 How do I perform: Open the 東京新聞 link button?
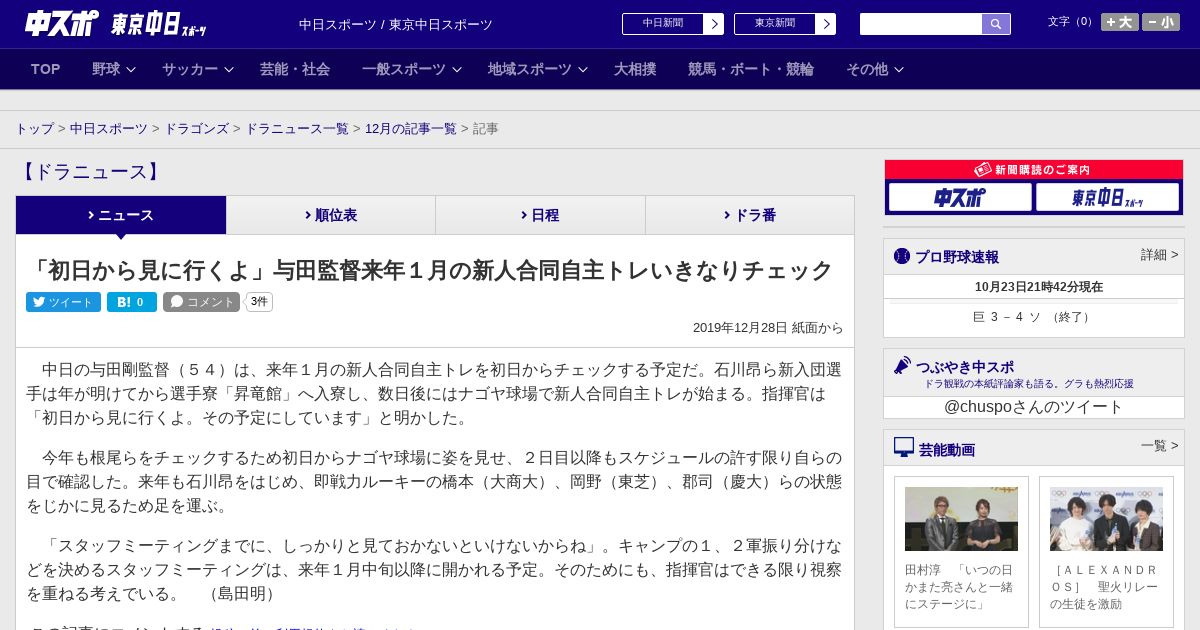pos(775,24)
